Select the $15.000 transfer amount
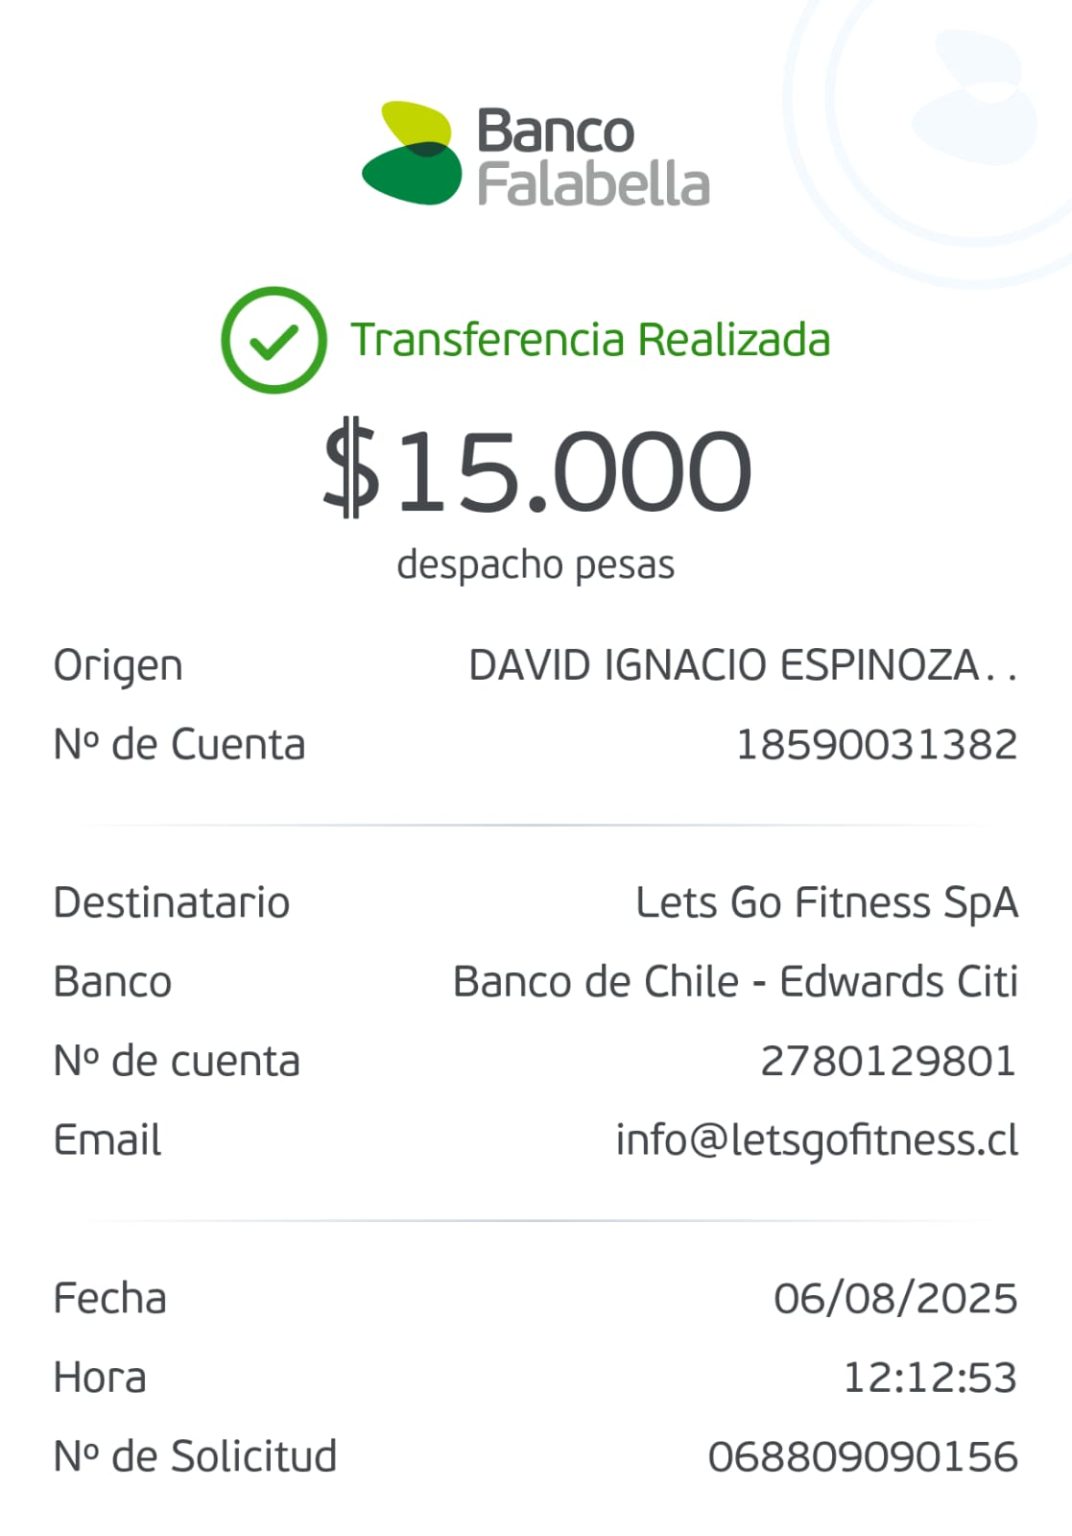The width and height of the screenshot is (1072, 1536). coord(537,469)
